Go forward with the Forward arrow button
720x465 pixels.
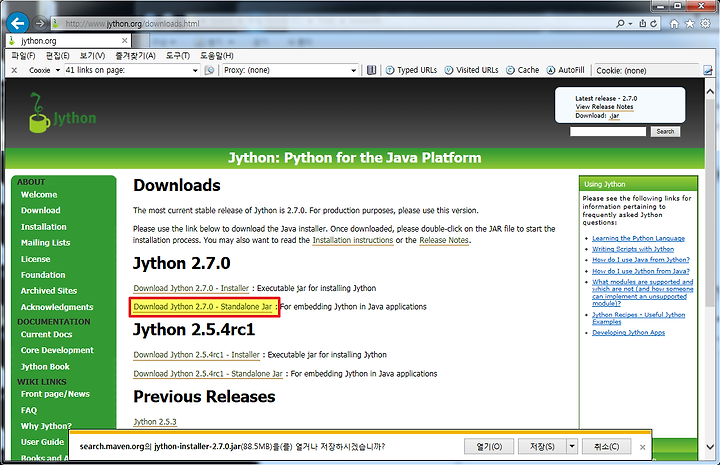(40, 23)
